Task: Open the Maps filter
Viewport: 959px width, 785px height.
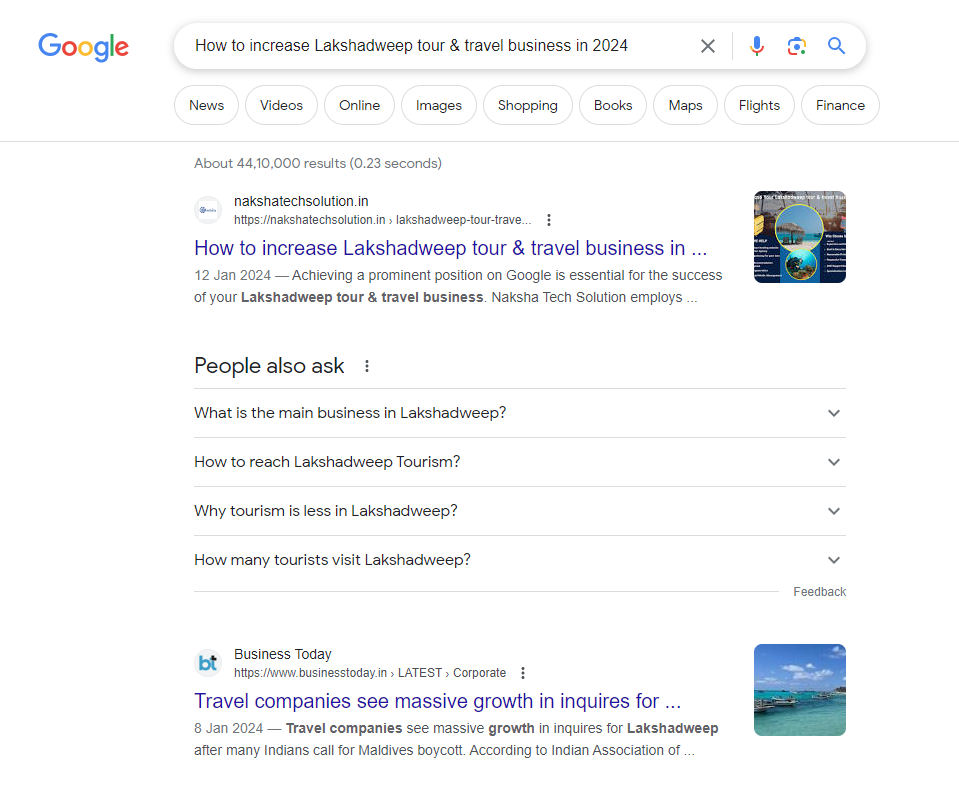Action: [x=685, y=105]
